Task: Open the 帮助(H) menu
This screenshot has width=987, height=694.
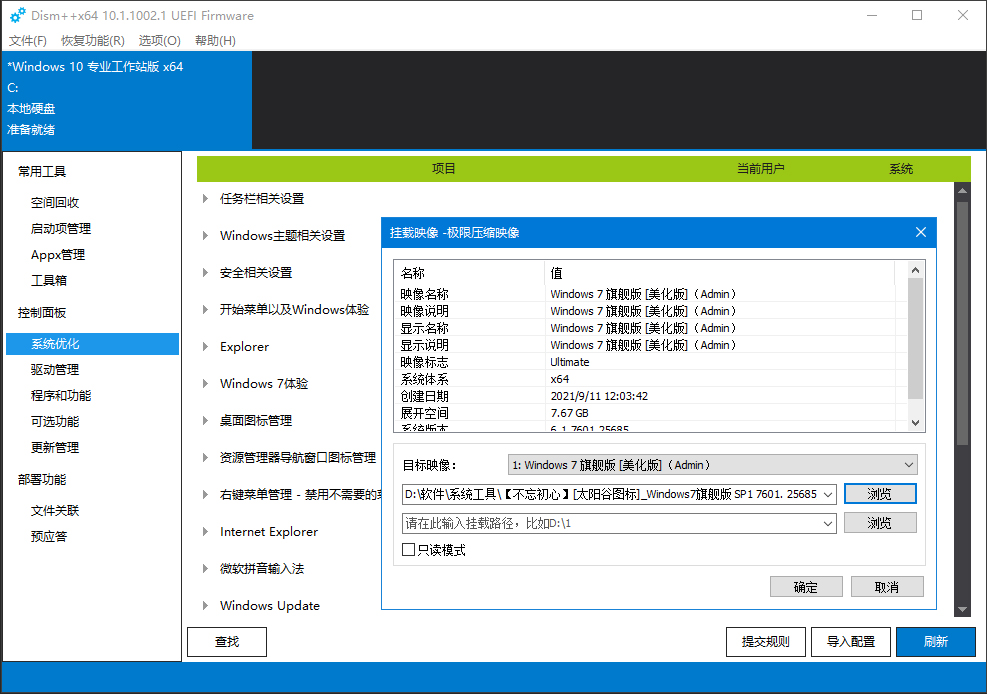Action: (214, 41)
